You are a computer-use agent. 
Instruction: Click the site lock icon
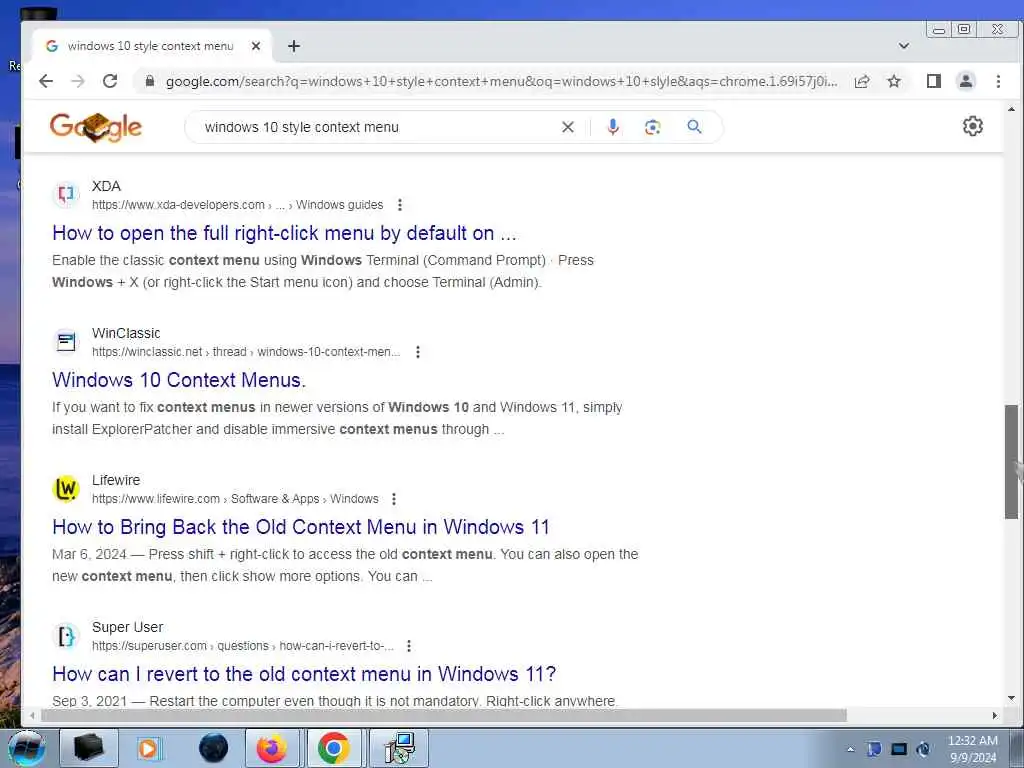coord(150,81)
